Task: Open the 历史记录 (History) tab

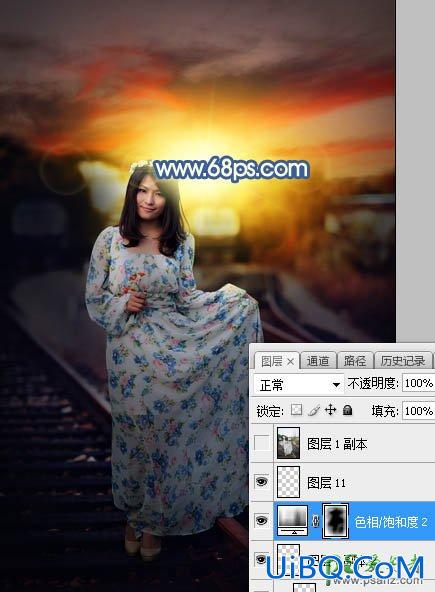Action: 403,361
